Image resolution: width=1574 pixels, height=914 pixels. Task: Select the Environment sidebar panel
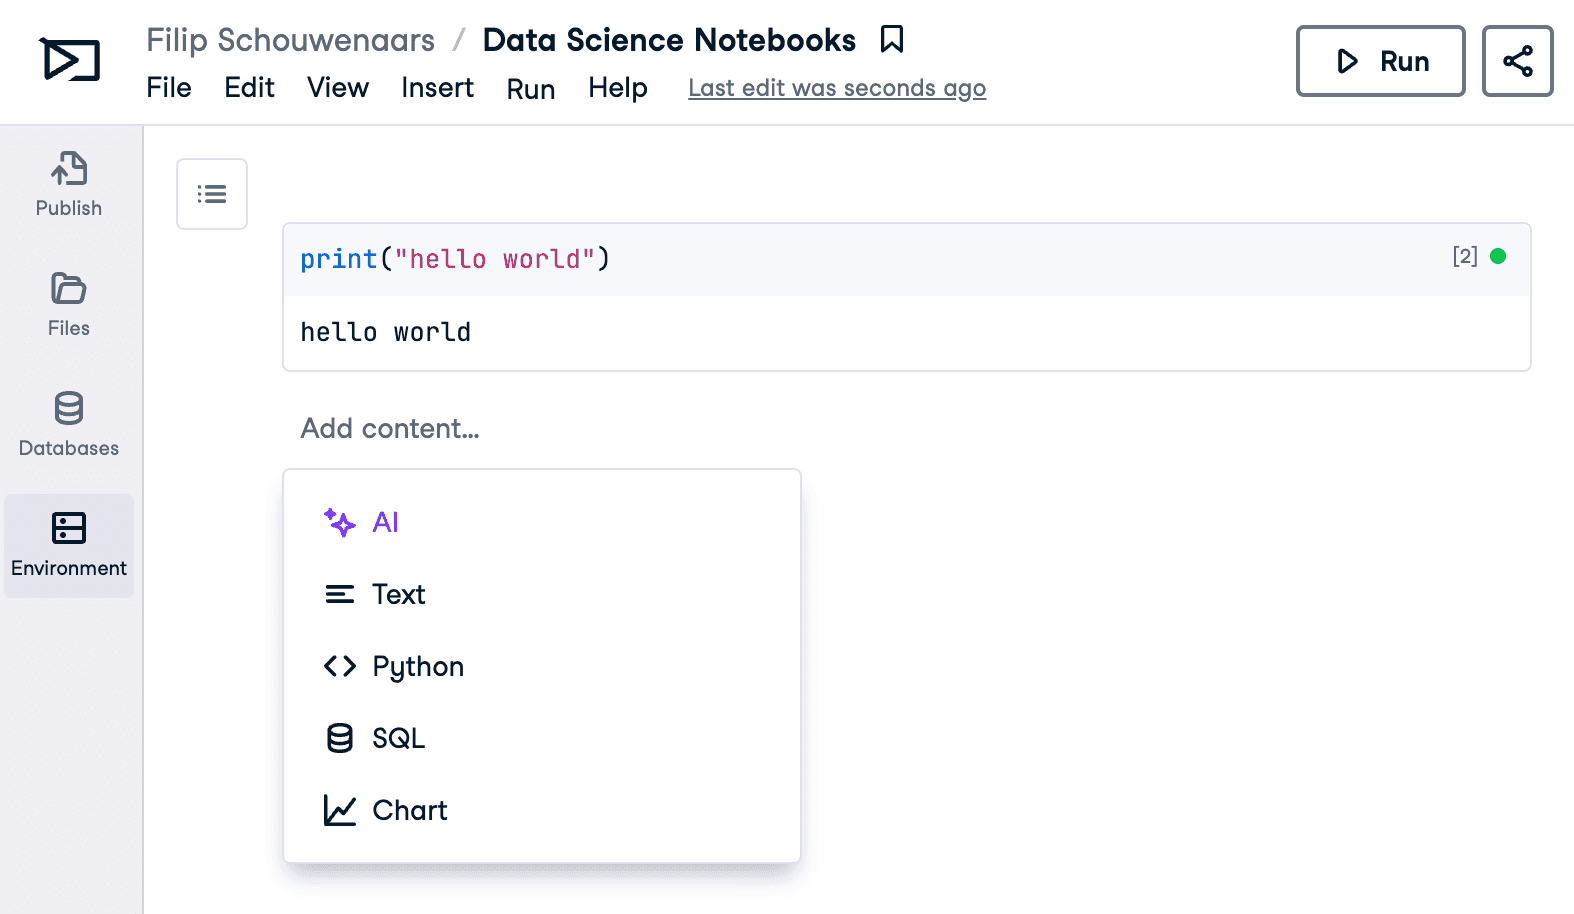pyautogui.click(x=69, y=546)
